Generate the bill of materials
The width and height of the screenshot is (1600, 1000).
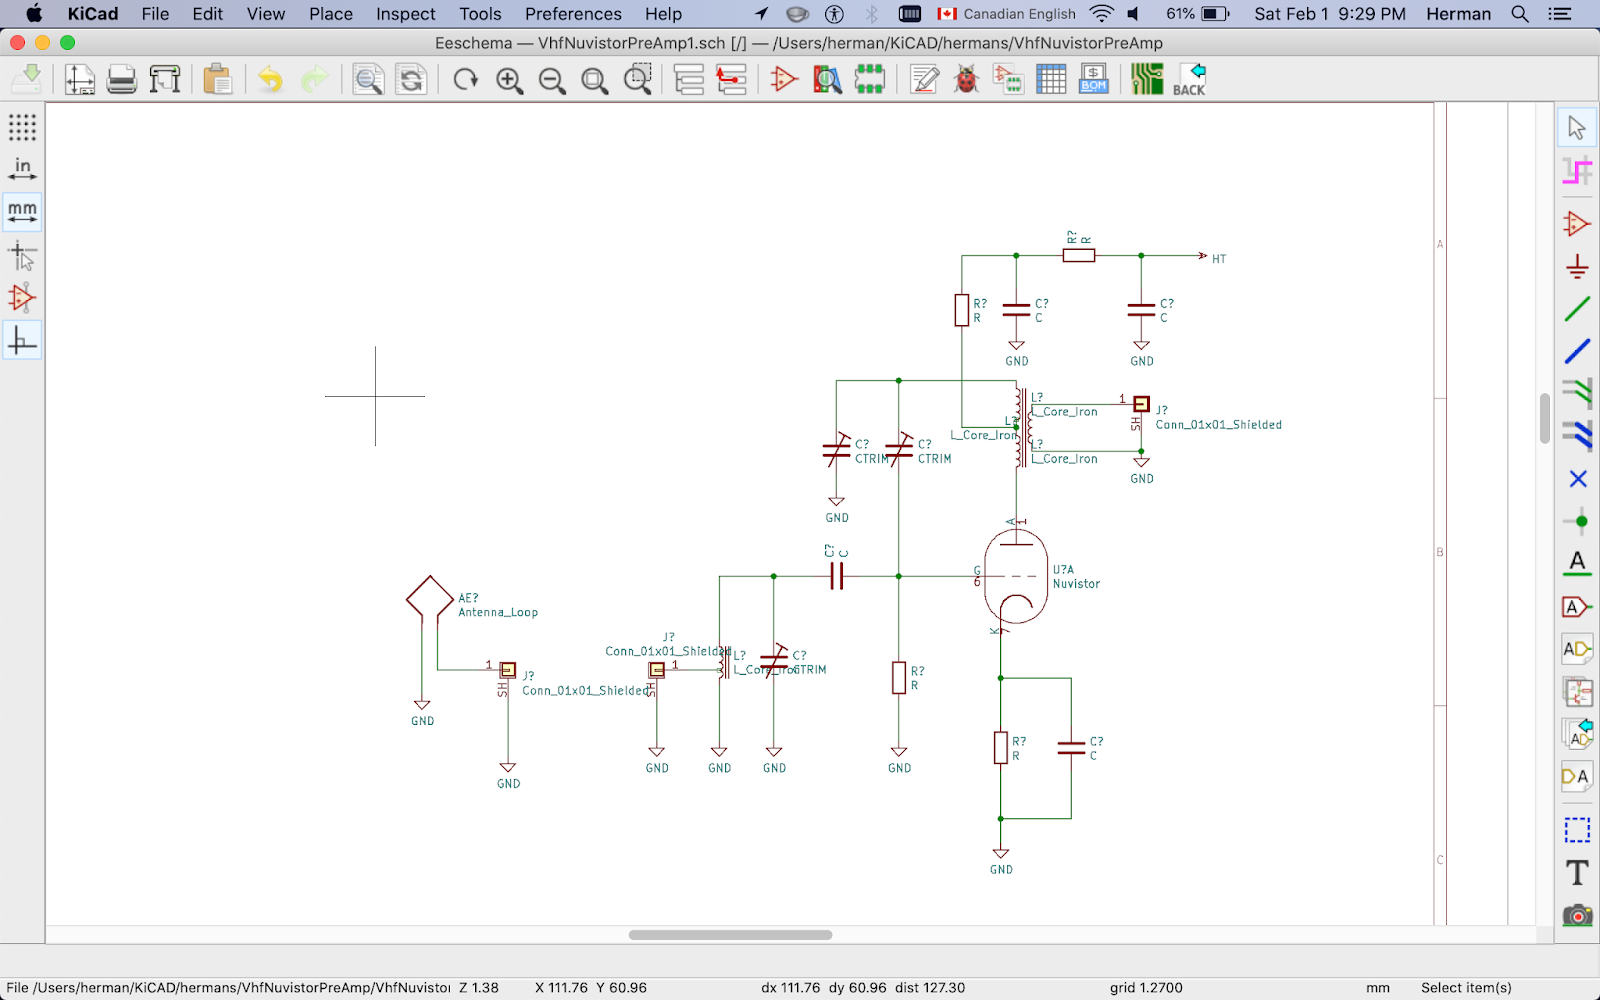1094,79
